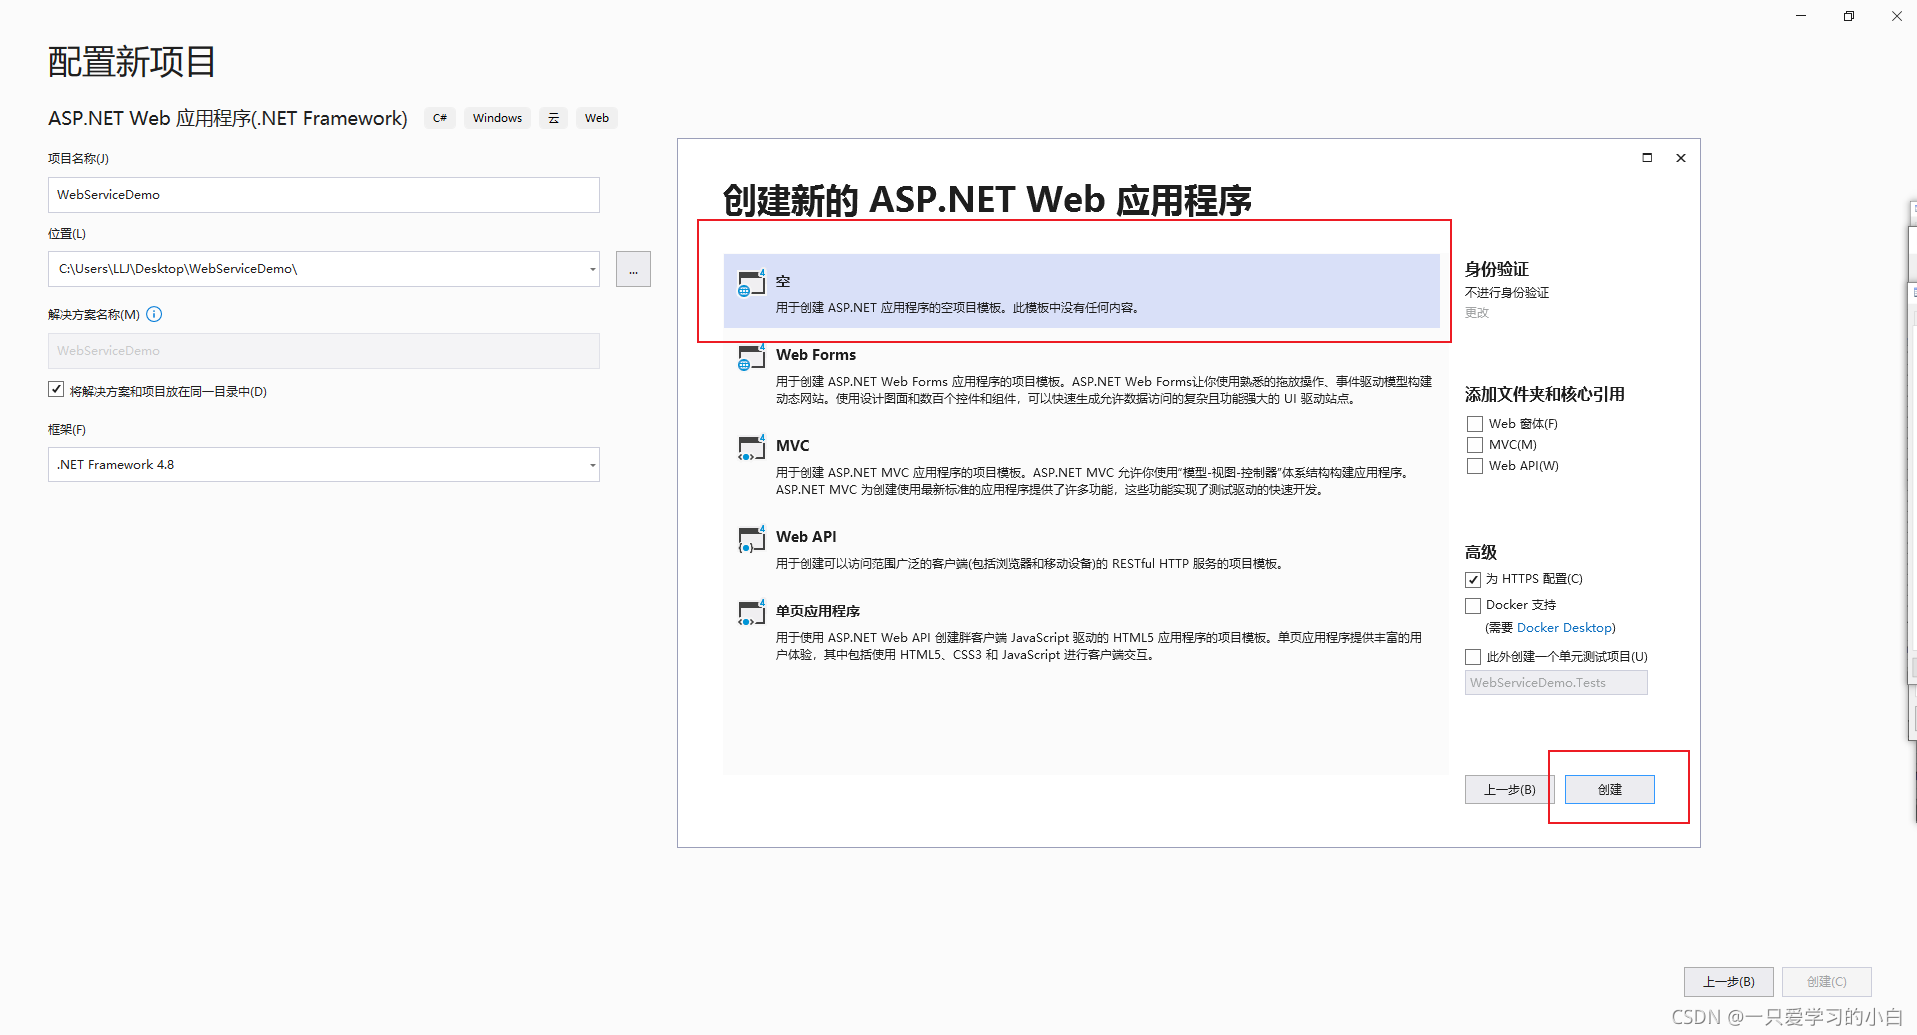Enable the unit test project (此外创建一个单元测试项目) checkbox
The height and width of the screenshot is (1035, 1917).
point(1473,657)
